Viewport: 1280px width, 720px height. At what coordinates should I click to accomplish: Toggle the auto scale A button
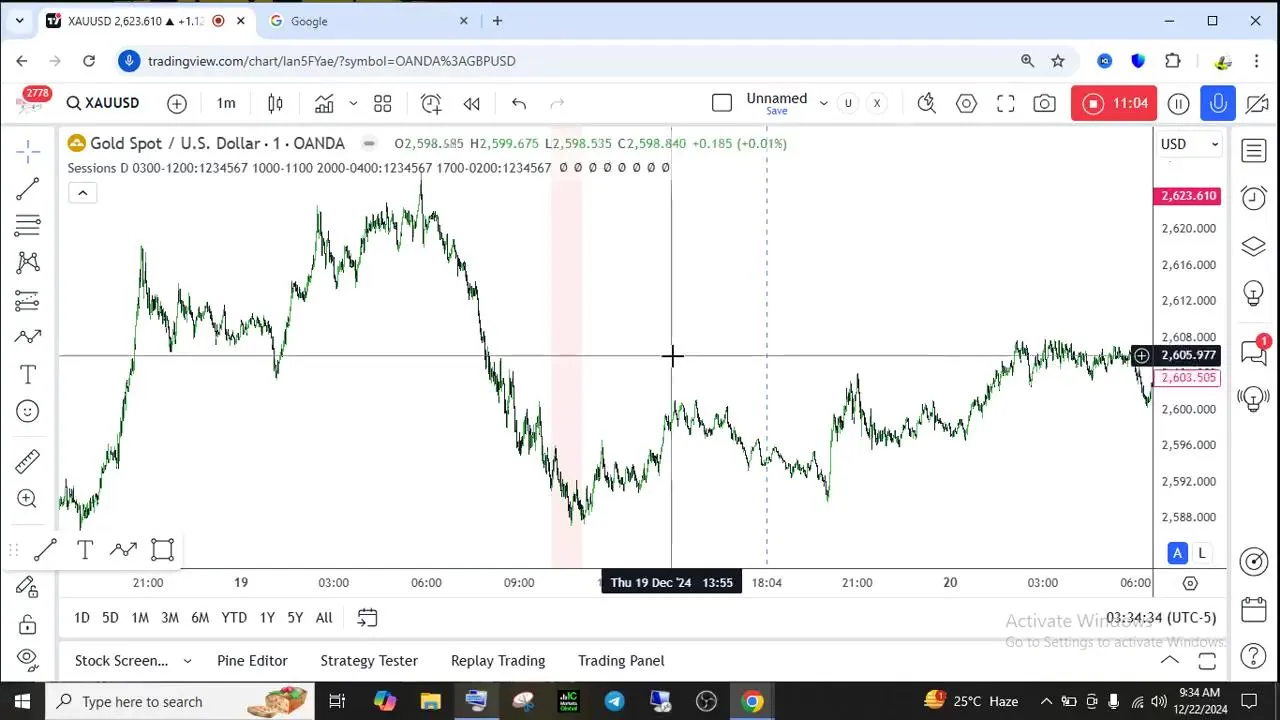point(1178,553)
